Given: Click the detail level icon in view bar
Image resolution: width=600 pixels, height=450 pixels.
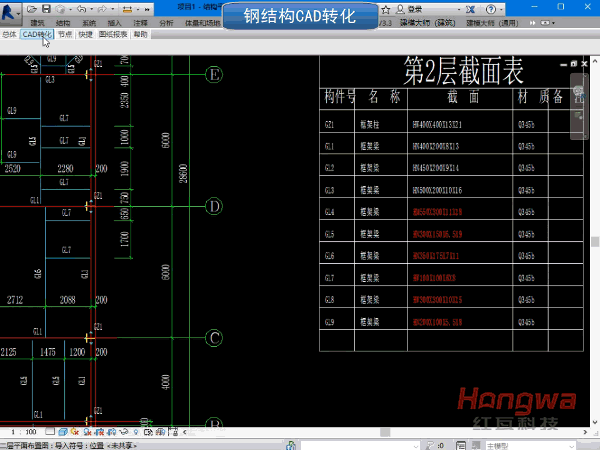Looking at the screenshot, I should pyautogui.click(x=50, y=432).
